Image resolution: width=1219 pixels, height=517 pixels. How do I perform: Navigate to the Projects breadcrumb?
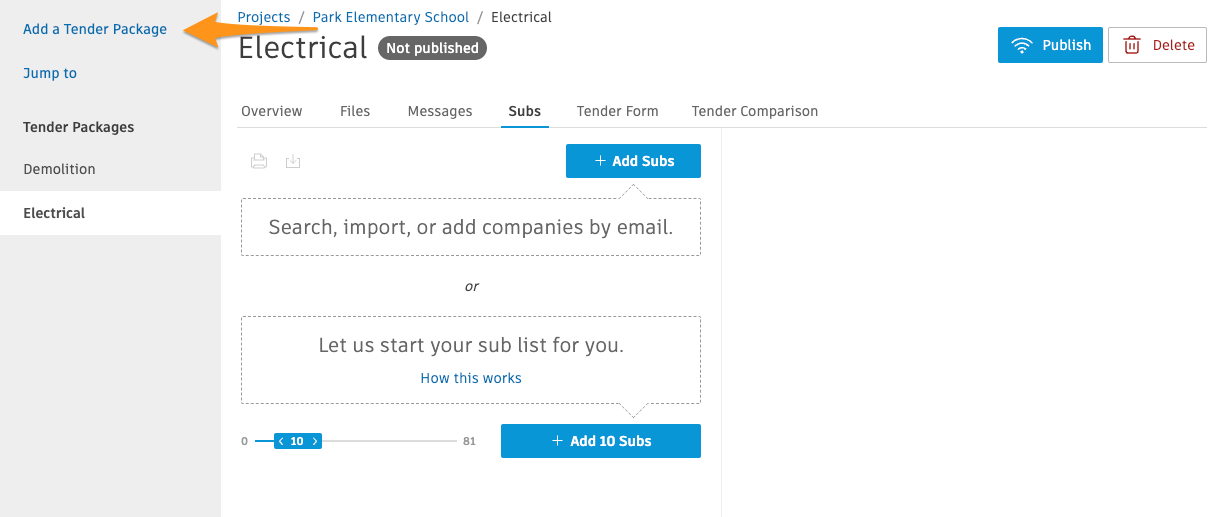tap(264, 17)
